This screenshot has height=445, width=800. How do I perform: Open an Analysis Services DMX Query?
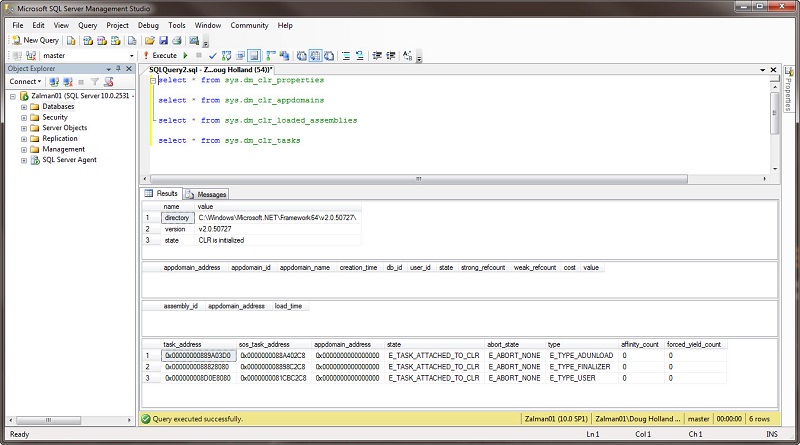point(102,40)
